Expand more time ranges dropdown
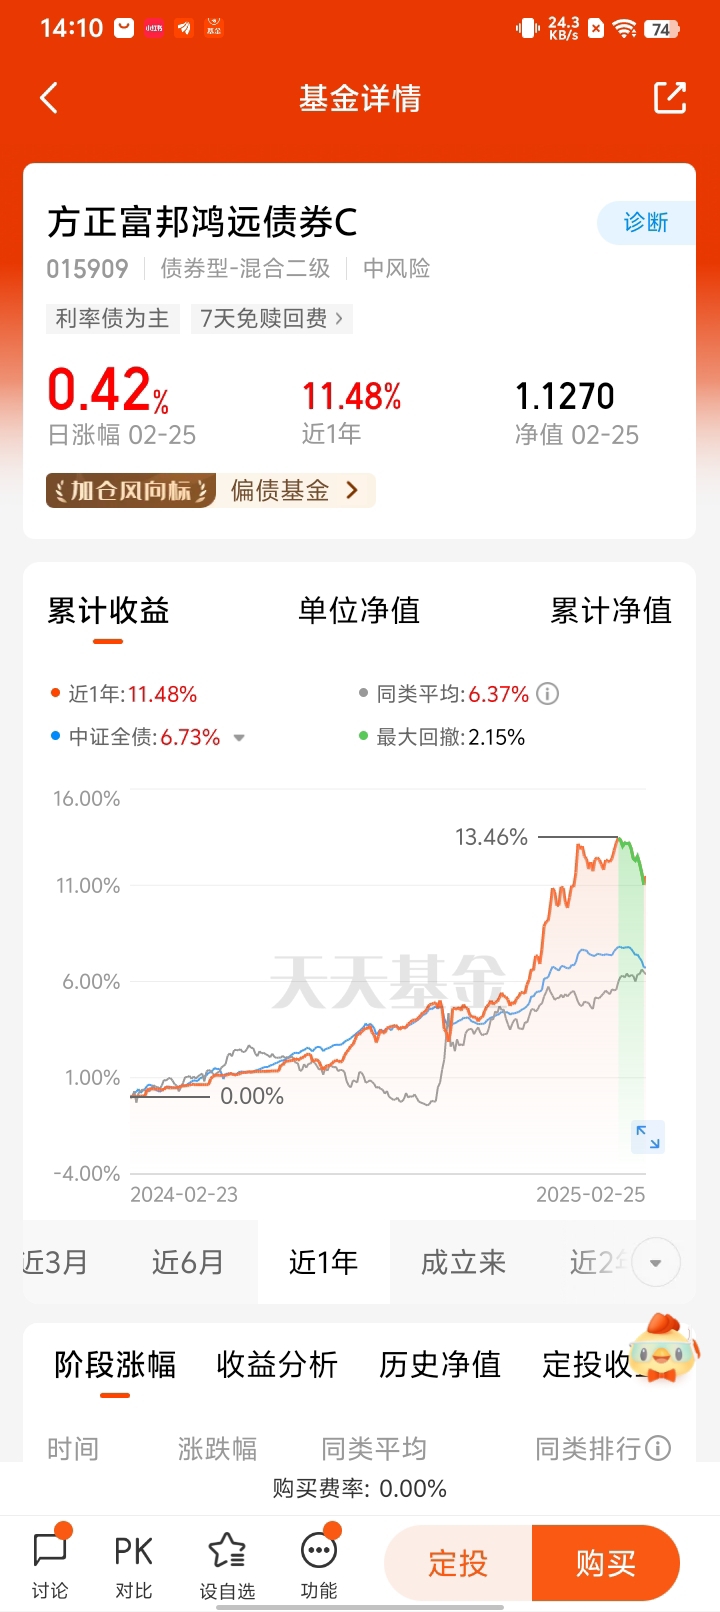This screenshot has width=720, height=1612. point(656,1262)
